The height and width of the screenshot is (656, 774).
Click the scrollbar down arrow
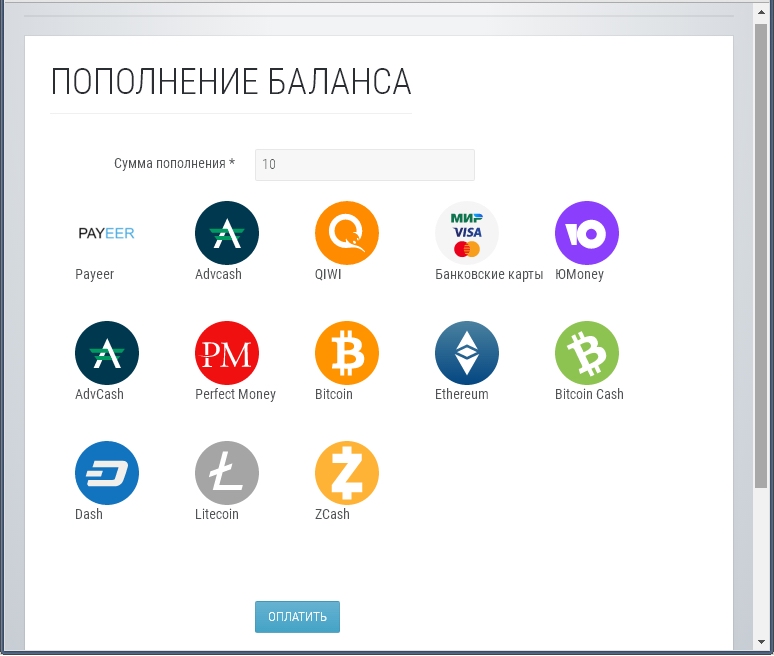pos(761,642)
